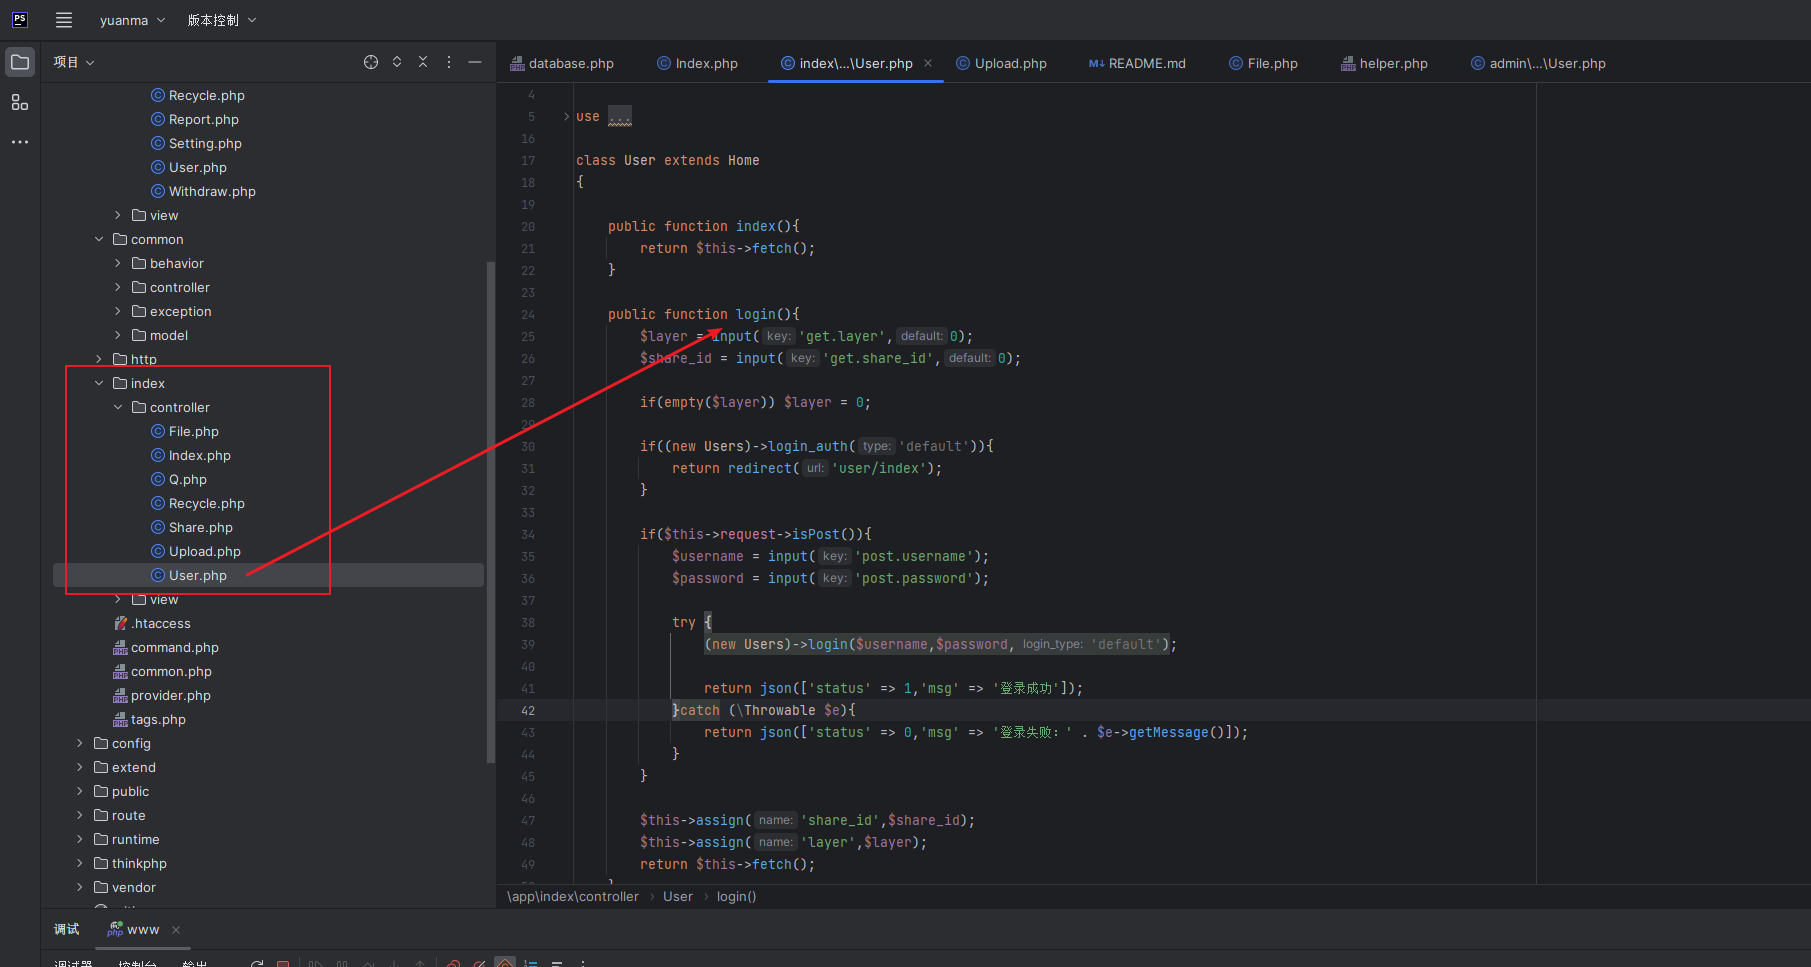Switch to README.md tab
1811x967 pixels.
[x=1137, y=63]
